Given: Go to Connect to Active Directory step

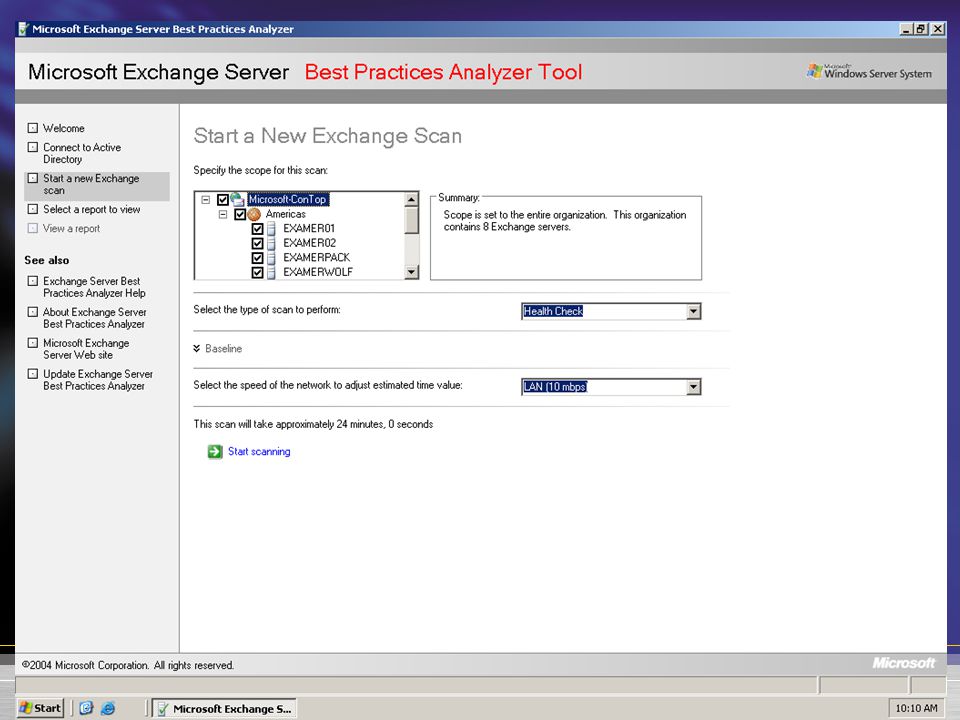Looking at the screenshot, I should [82, 153].
